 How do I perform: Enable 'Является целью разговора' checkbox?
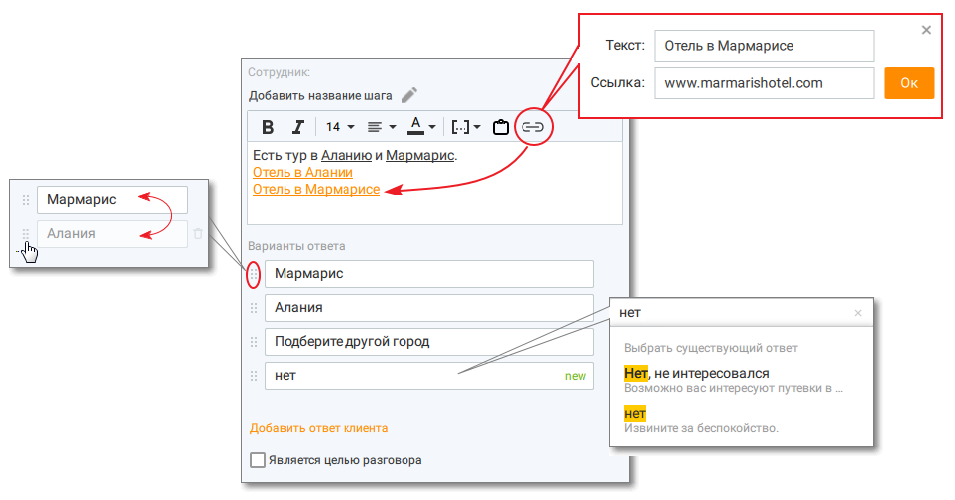258,460
